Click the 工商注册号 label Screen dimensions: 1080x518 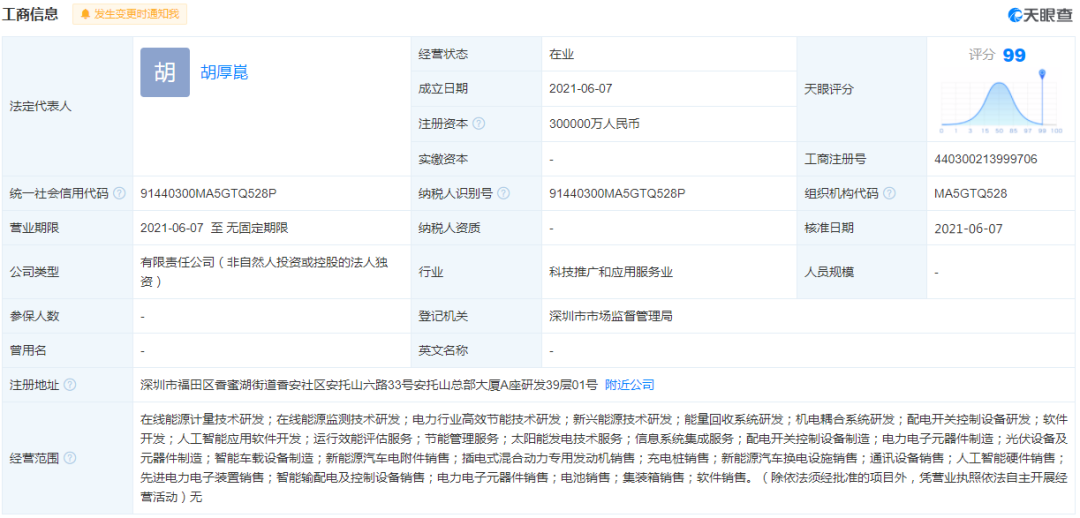coord(835,159)
